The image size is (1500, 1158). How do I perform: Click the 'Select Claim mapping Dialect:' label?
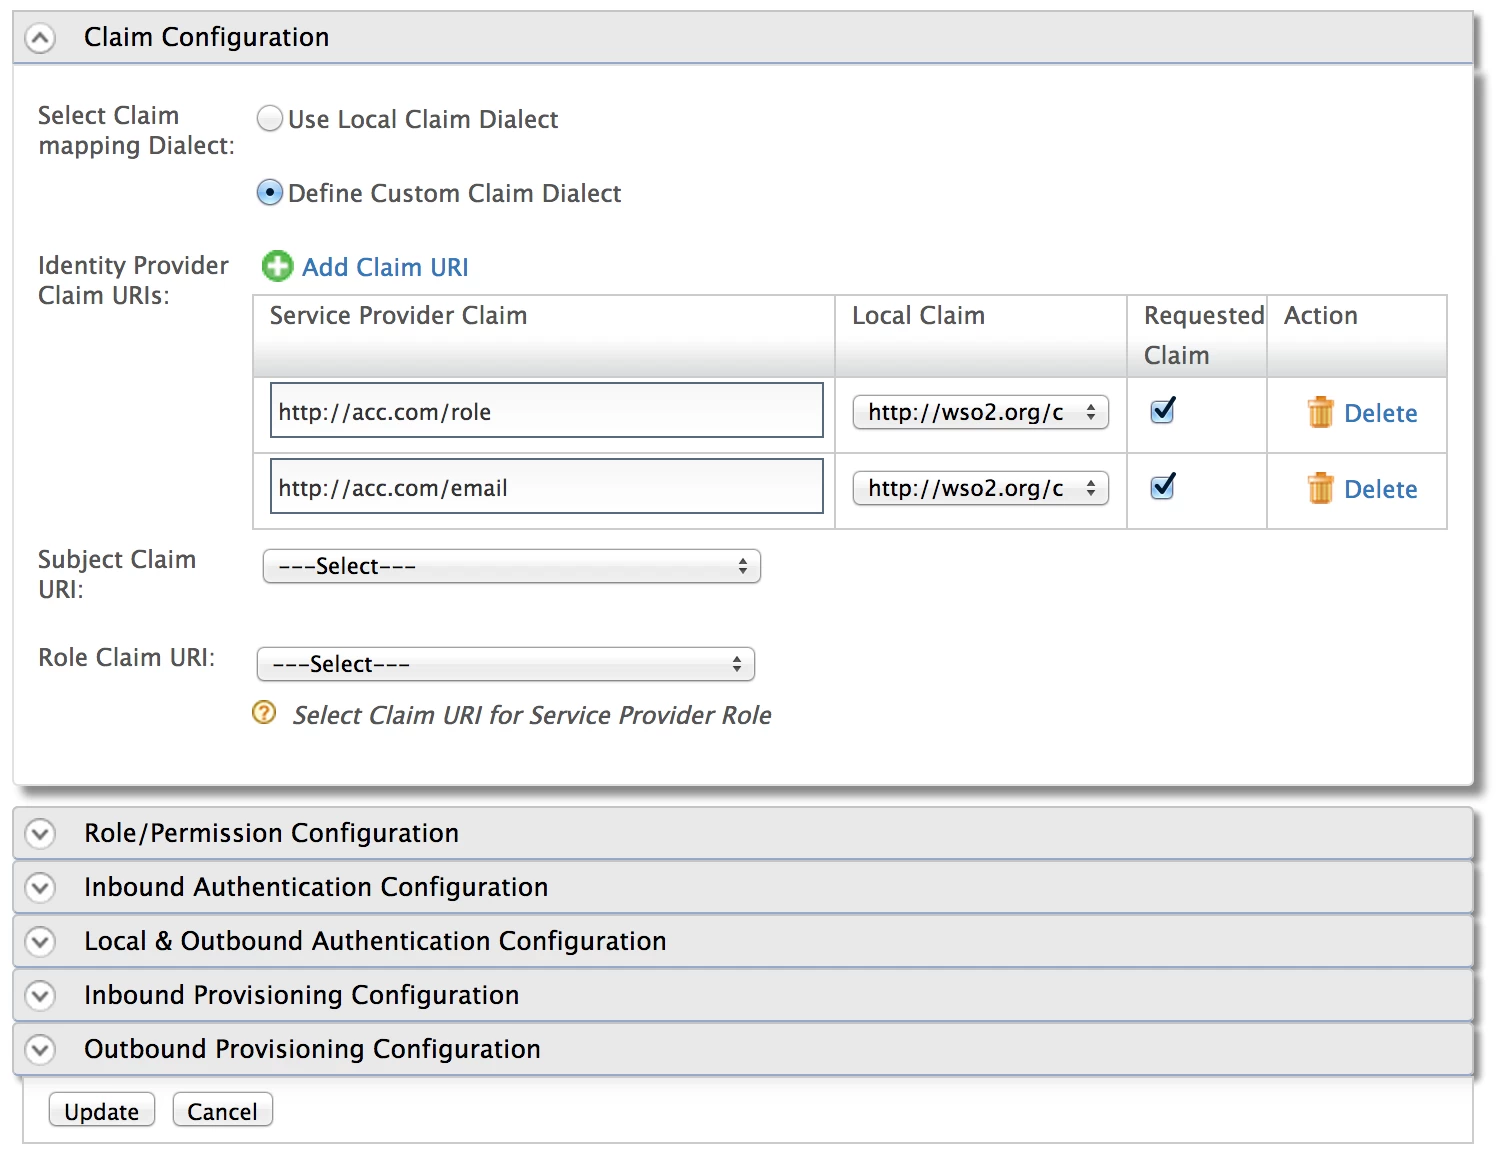point(136,130)
